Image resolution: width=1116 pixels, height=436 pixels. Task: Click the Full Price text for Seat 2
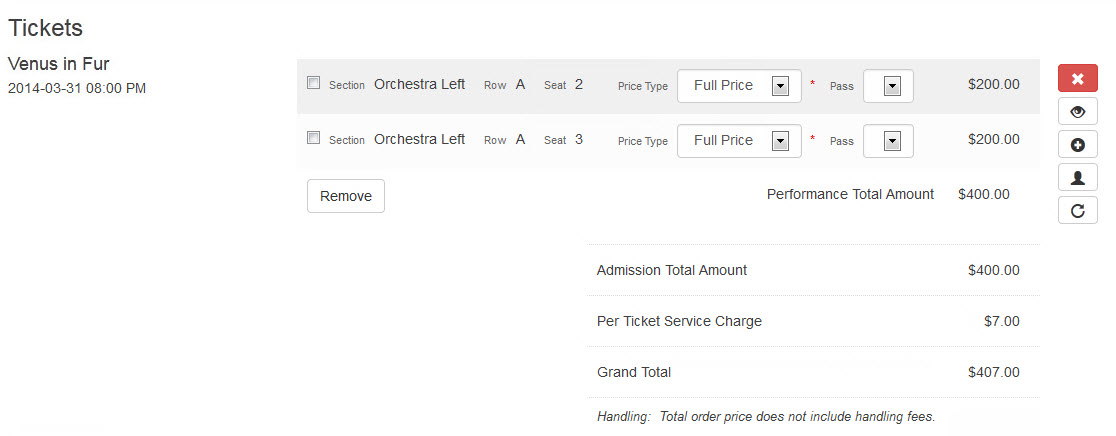point(723,85)
